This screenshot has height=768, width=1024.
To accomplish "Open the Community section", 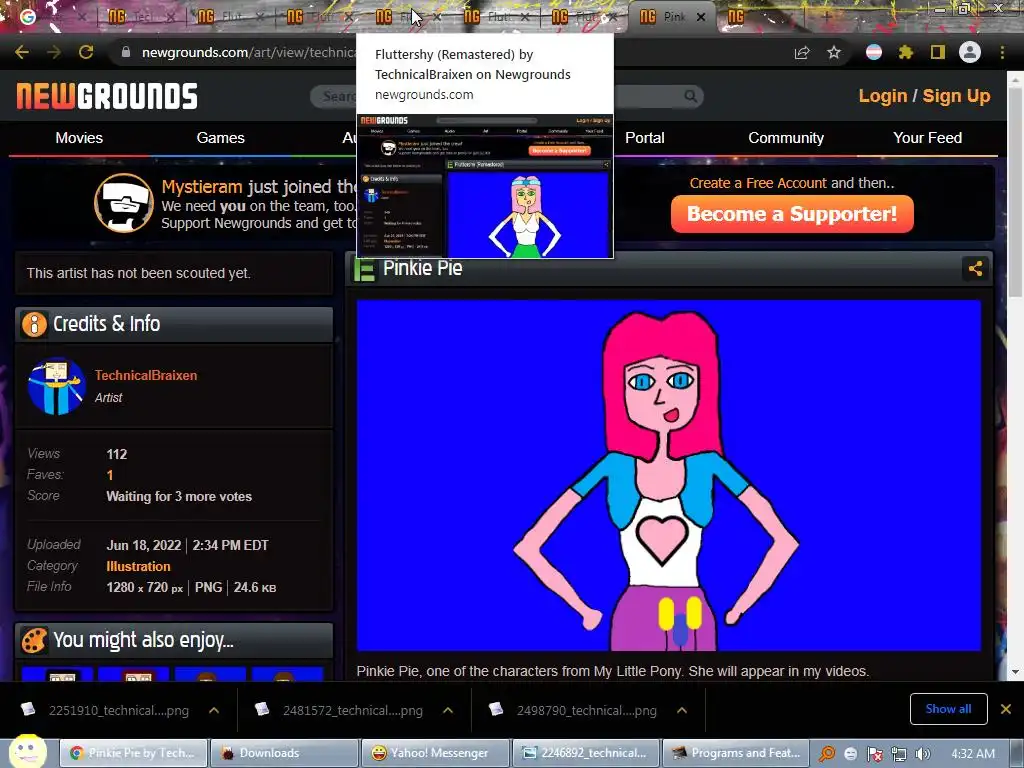I will coord(786,138).
